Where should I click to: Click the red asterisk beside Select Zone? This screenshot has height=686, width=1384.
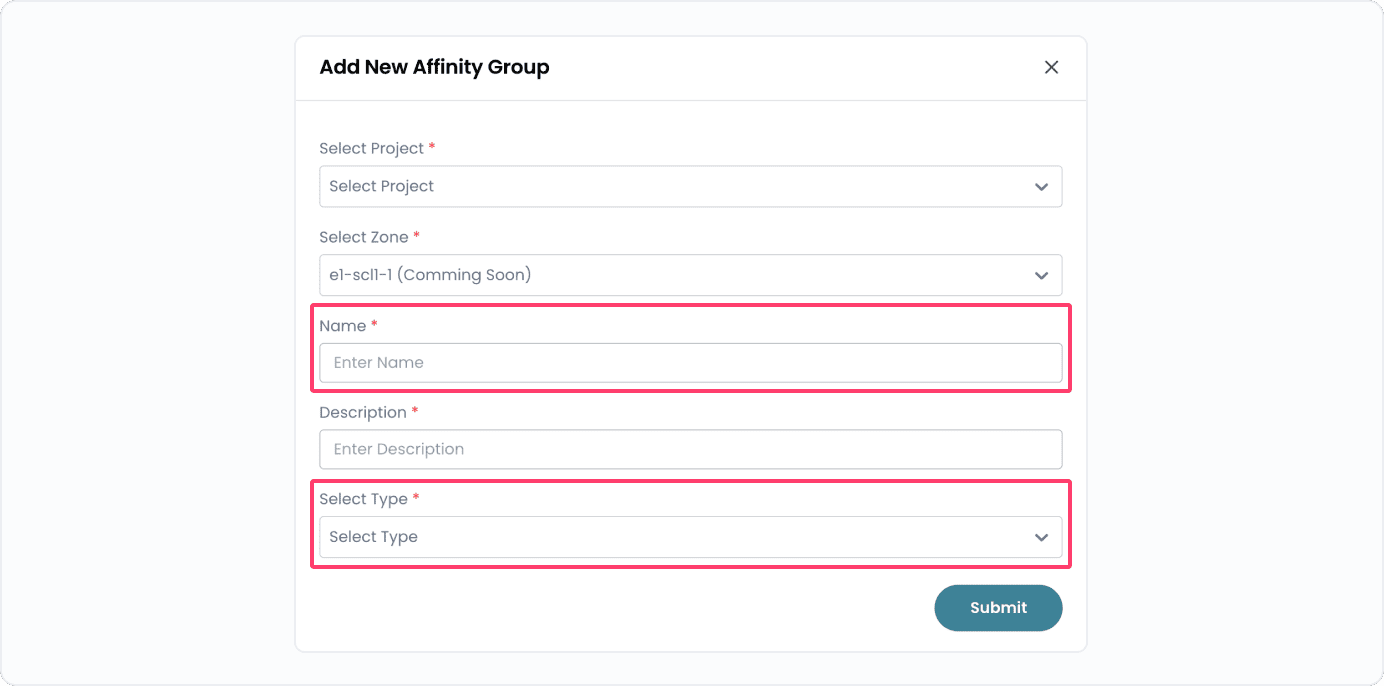tap(416, 237)
